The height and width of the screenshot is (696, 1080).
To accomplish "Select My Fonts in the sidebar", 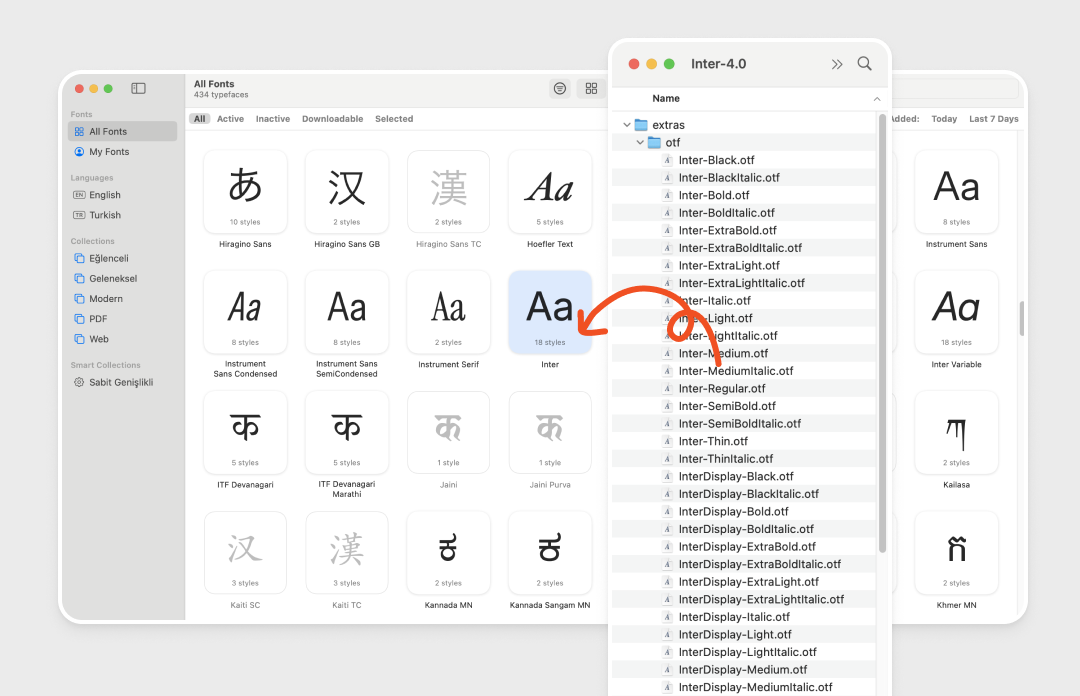I will click(x=108, y=152).
